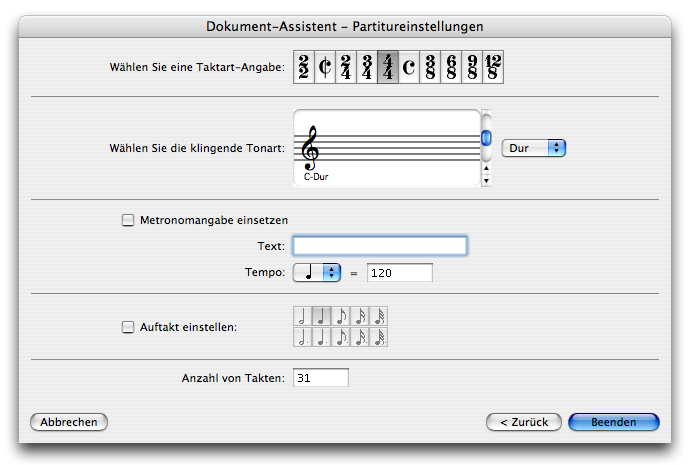Cancel the wizard with Abbrechen
The width and height of the screenshot is (691, 465).
click(70, 422)
